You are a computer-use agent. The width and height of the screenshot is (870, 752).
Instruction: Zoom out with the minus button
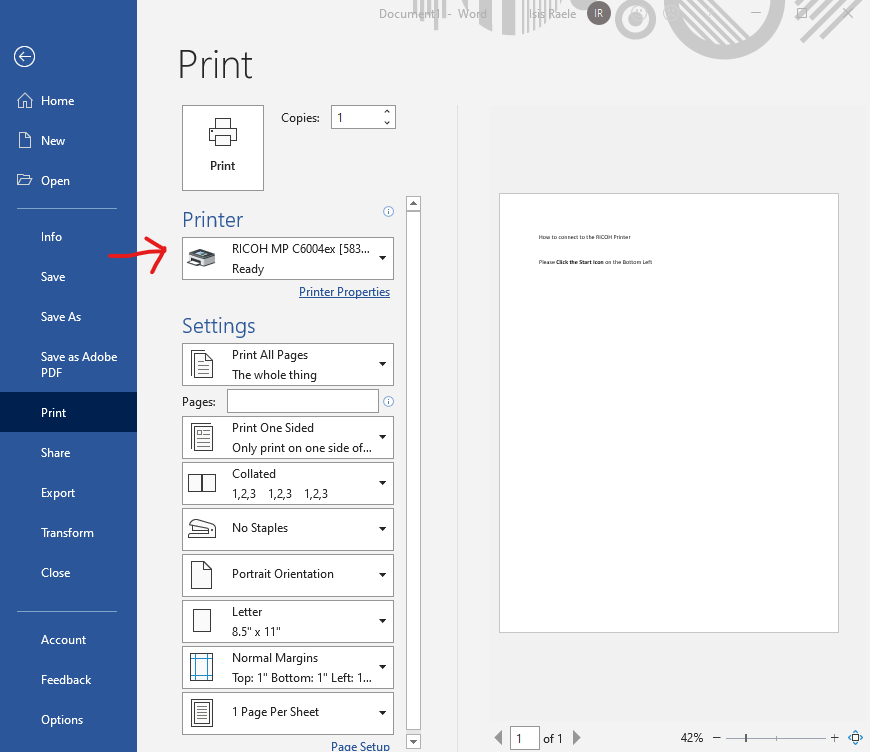pos(716,738)
